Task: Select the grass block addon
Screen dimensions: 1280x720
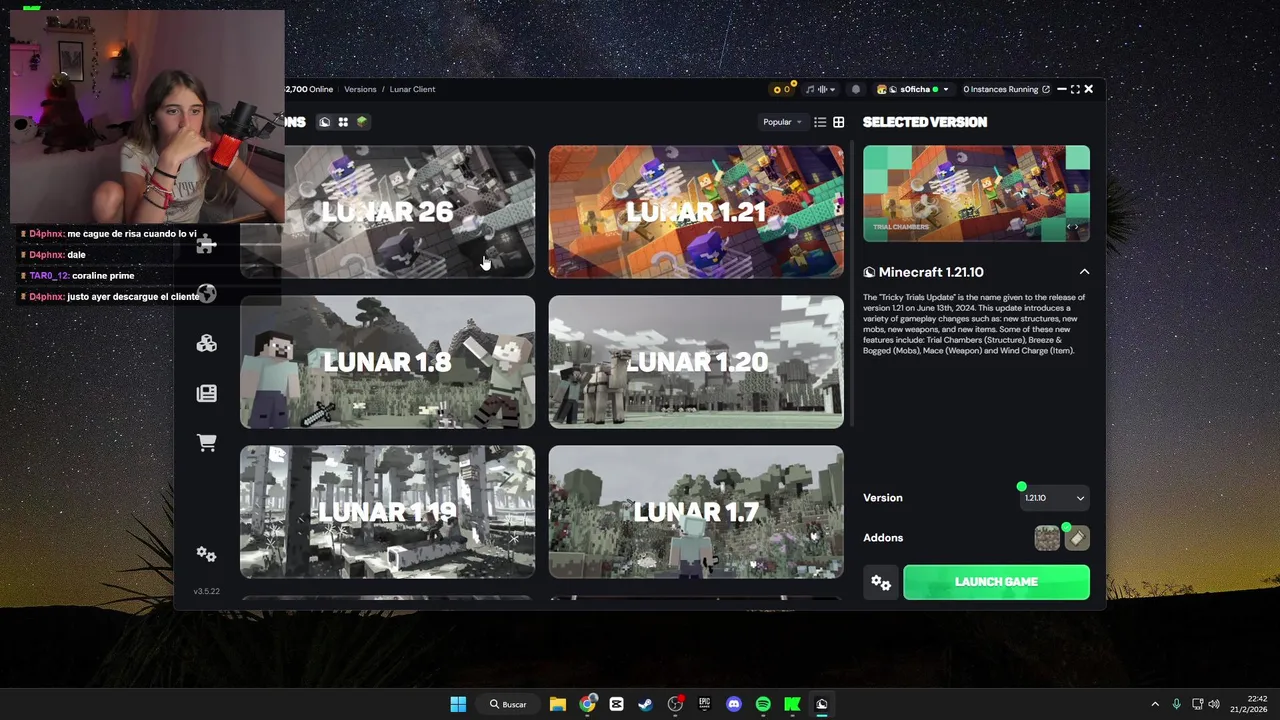Action: 1047,538
